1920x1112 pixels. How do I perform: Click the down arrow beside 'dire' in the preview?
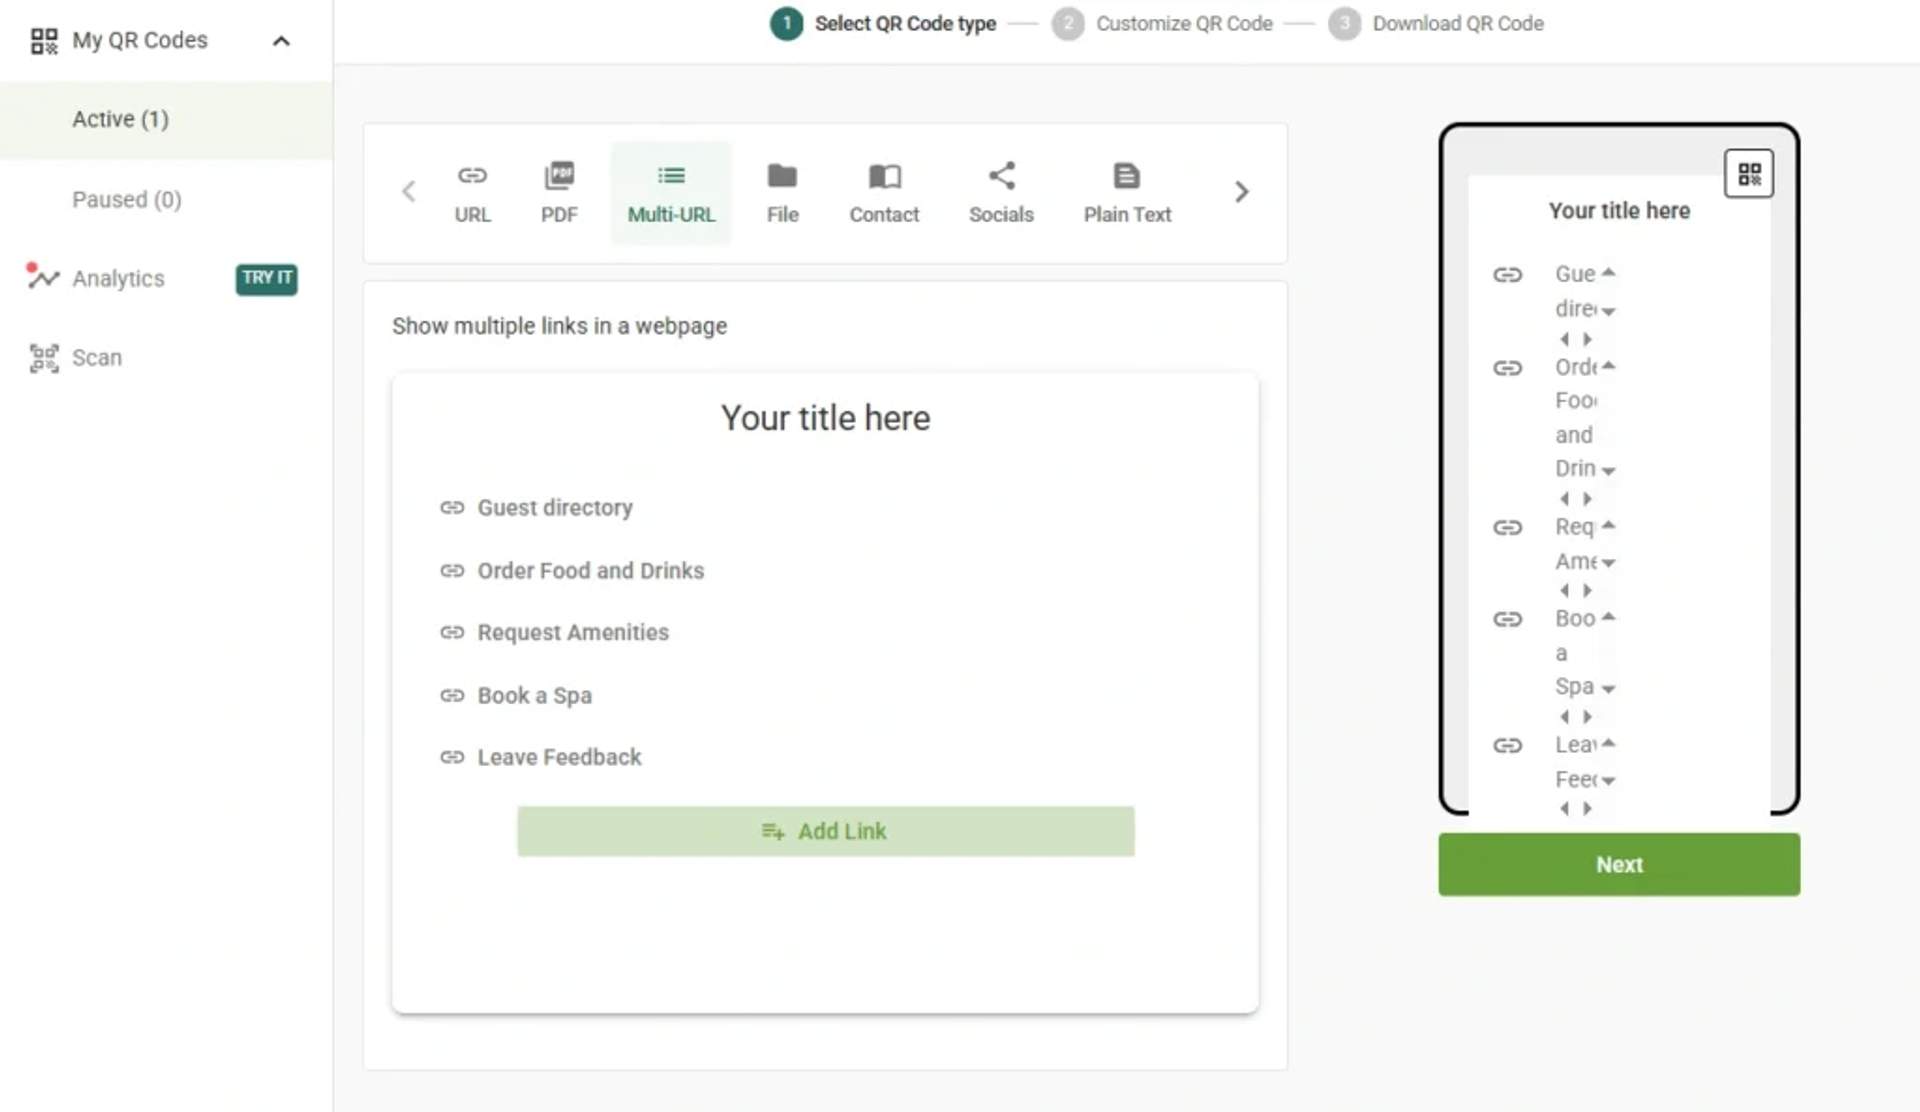click(1608, 311)
